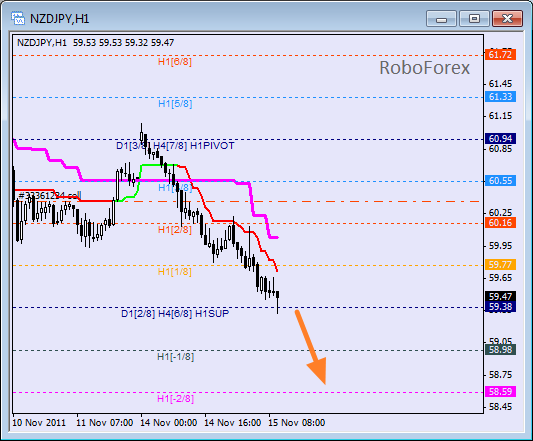Click the 59.77 yellow price label

pyautogui.click(x=500, y=265)
